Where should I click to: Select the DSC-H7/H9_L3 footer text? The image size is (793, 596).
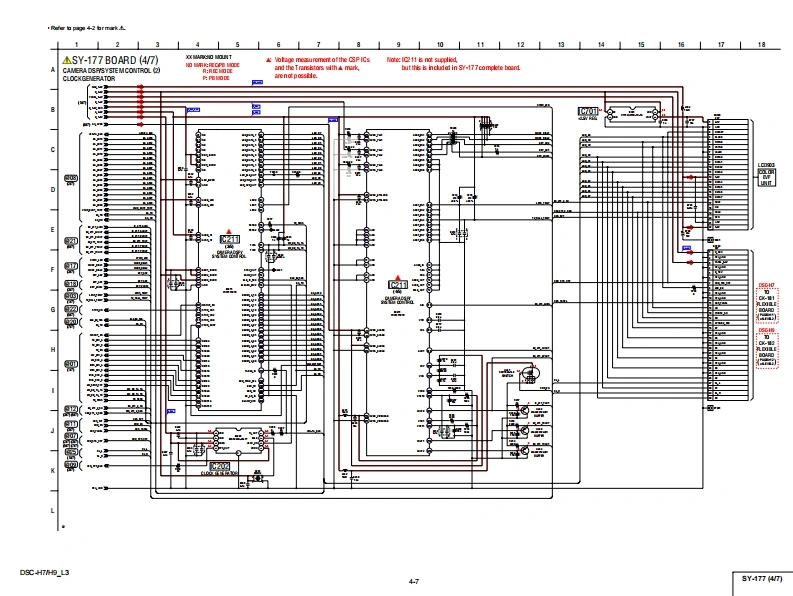pyautogui.click(x=44, y=571)
